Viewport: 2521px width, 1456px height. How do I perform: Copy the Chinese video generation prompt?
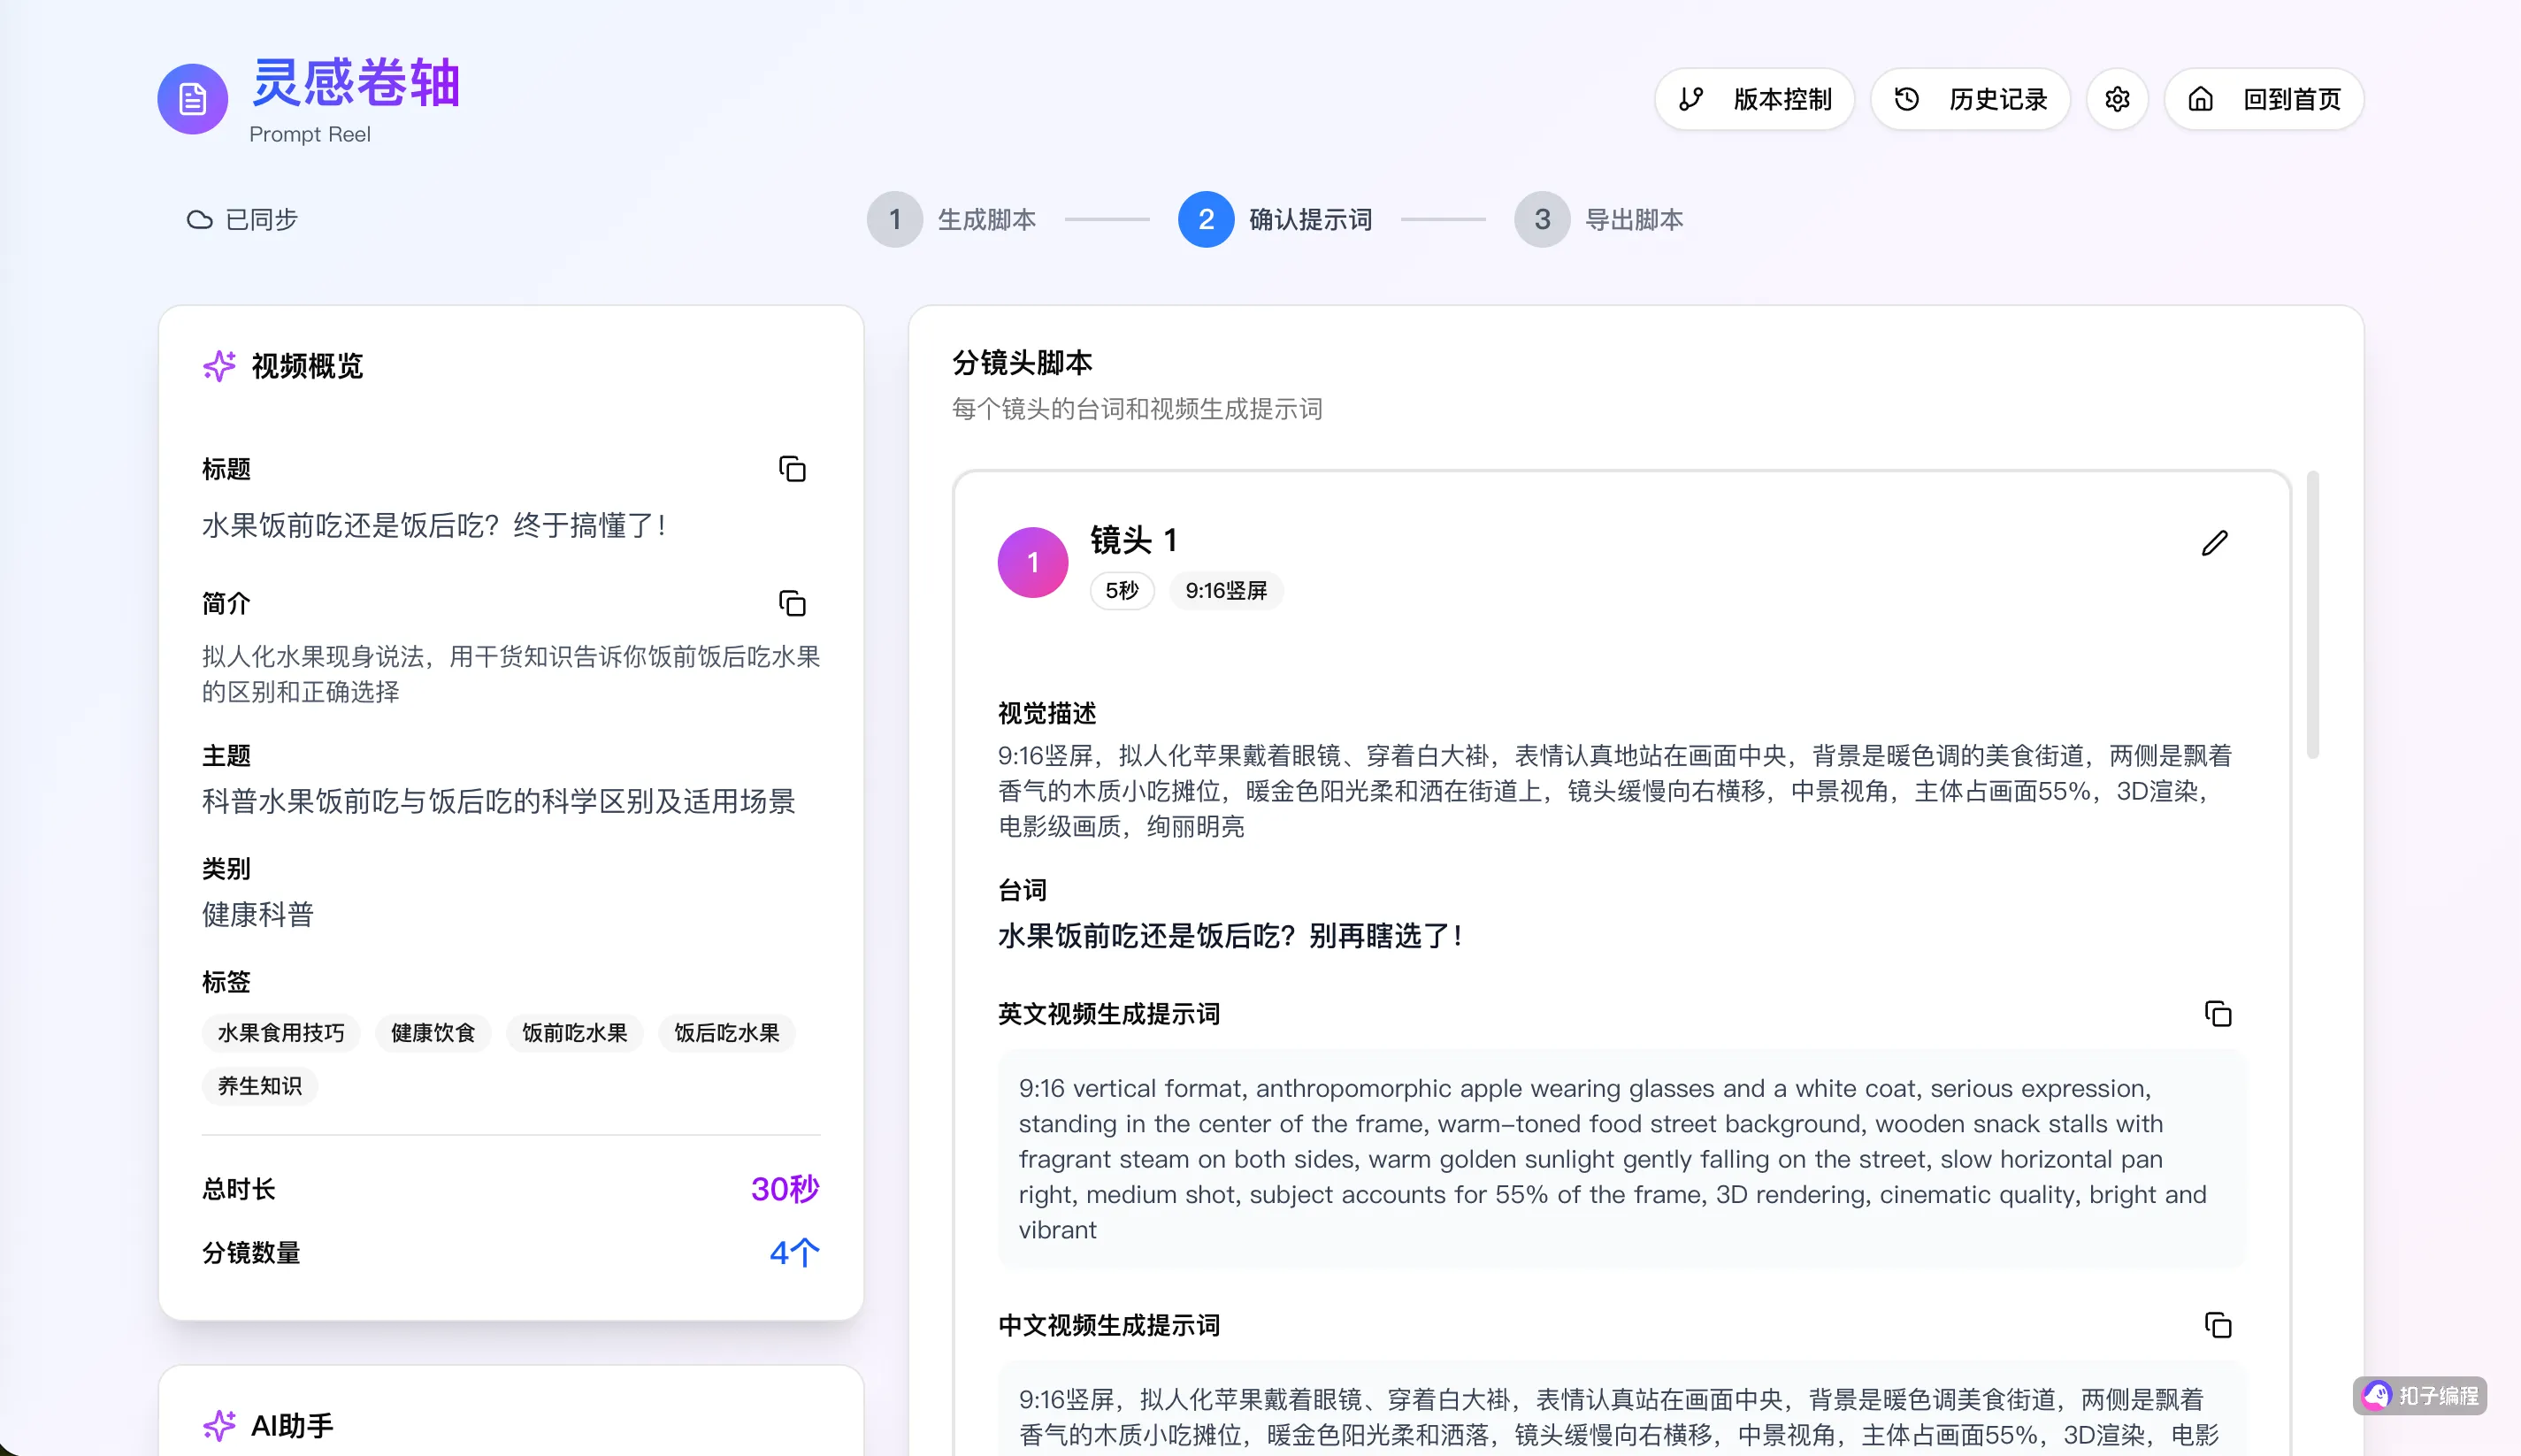(2217, 1325)
